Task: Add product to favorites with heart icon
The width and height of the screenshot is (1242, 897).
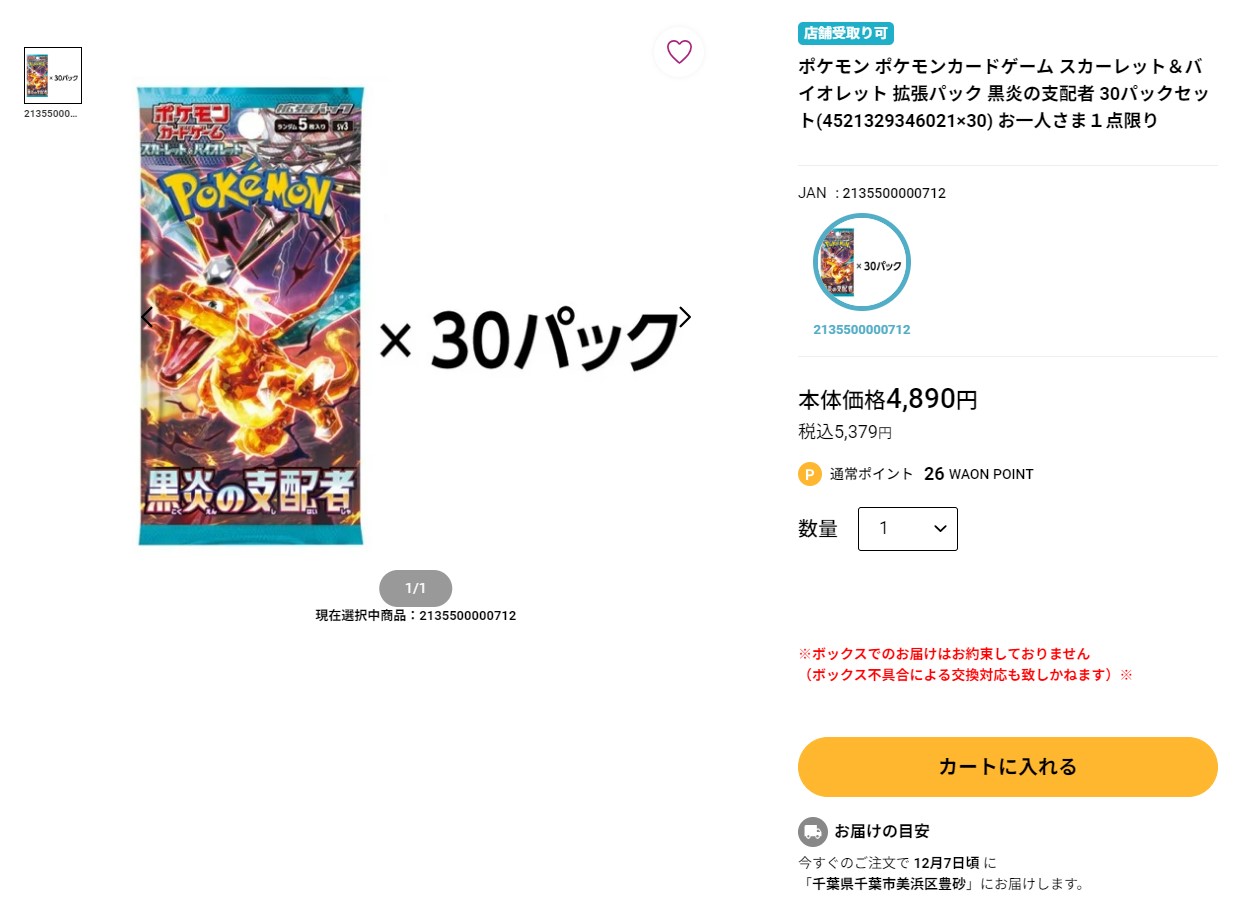Action: 679,51
